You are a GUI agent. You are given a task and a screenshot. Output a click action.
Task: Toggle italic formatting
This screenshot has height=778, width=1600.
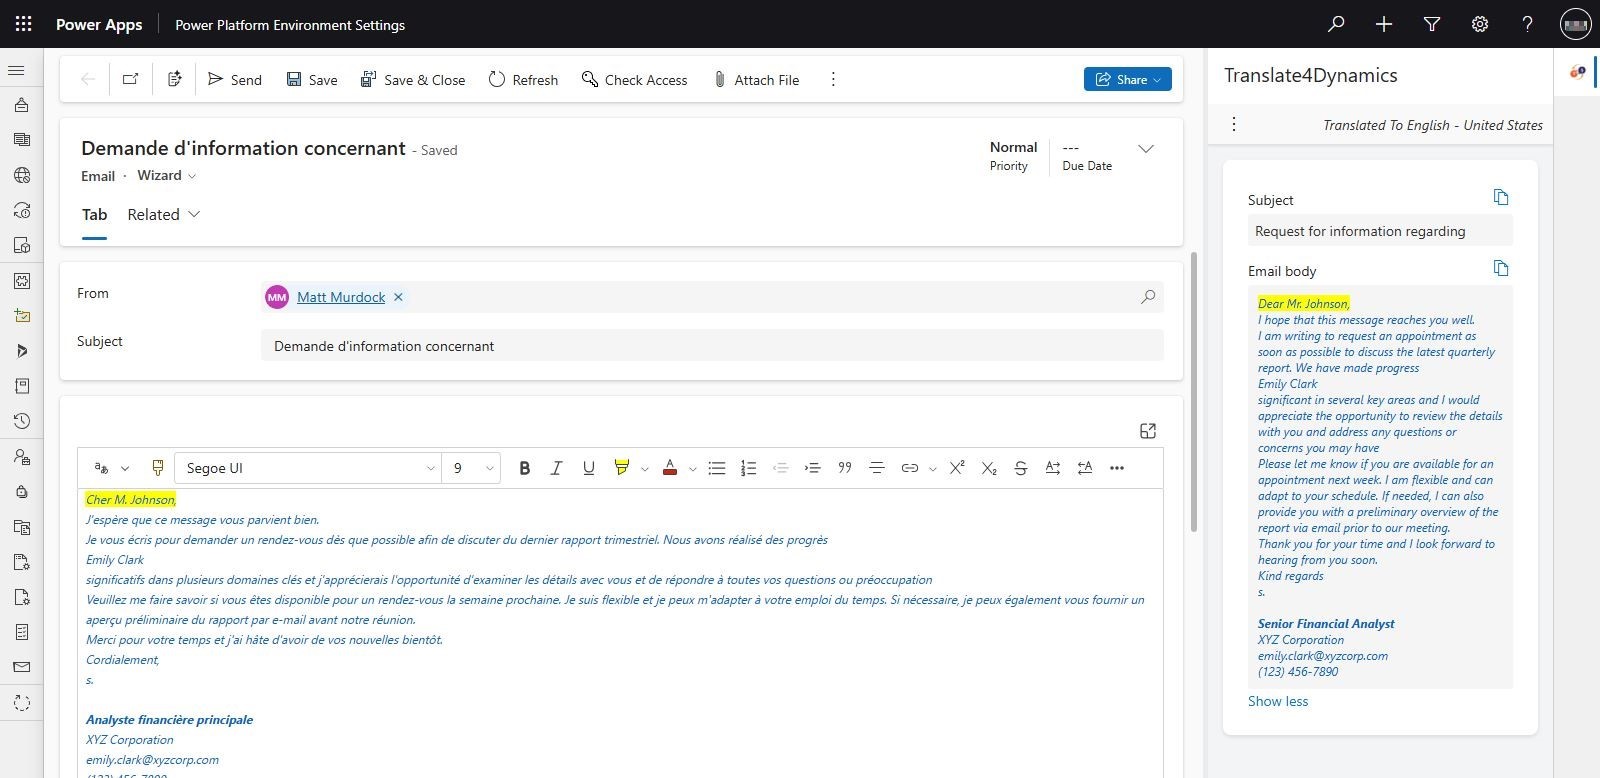coord(556,468)
